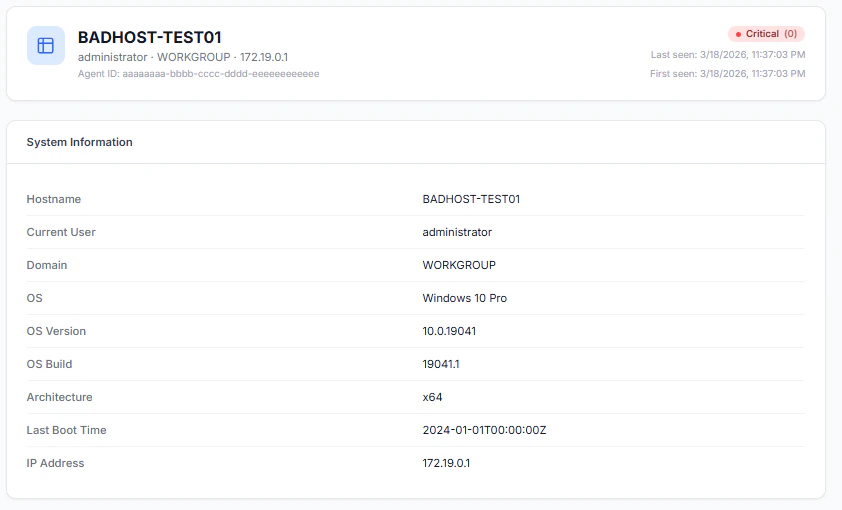Image resolution: width=842 pixels, height=510 pixels.
Task: Select the Current User value administrator
Action: click(x=457, y=232)
